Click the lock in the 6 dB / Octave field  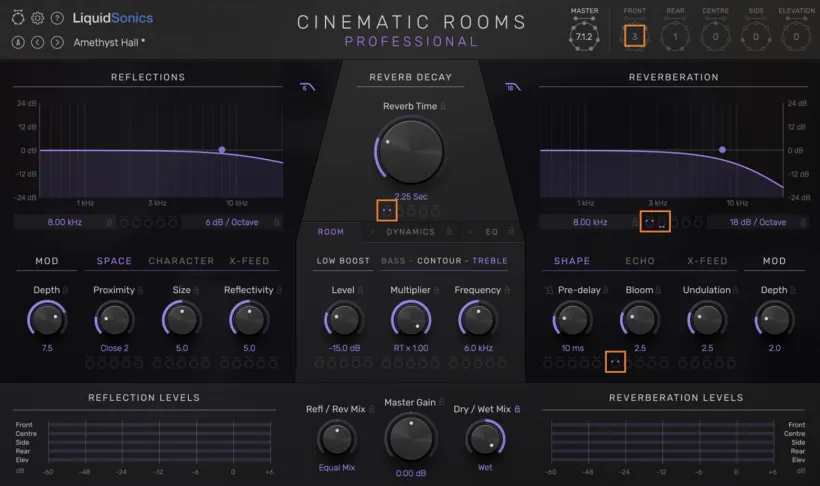click(276, 222)
